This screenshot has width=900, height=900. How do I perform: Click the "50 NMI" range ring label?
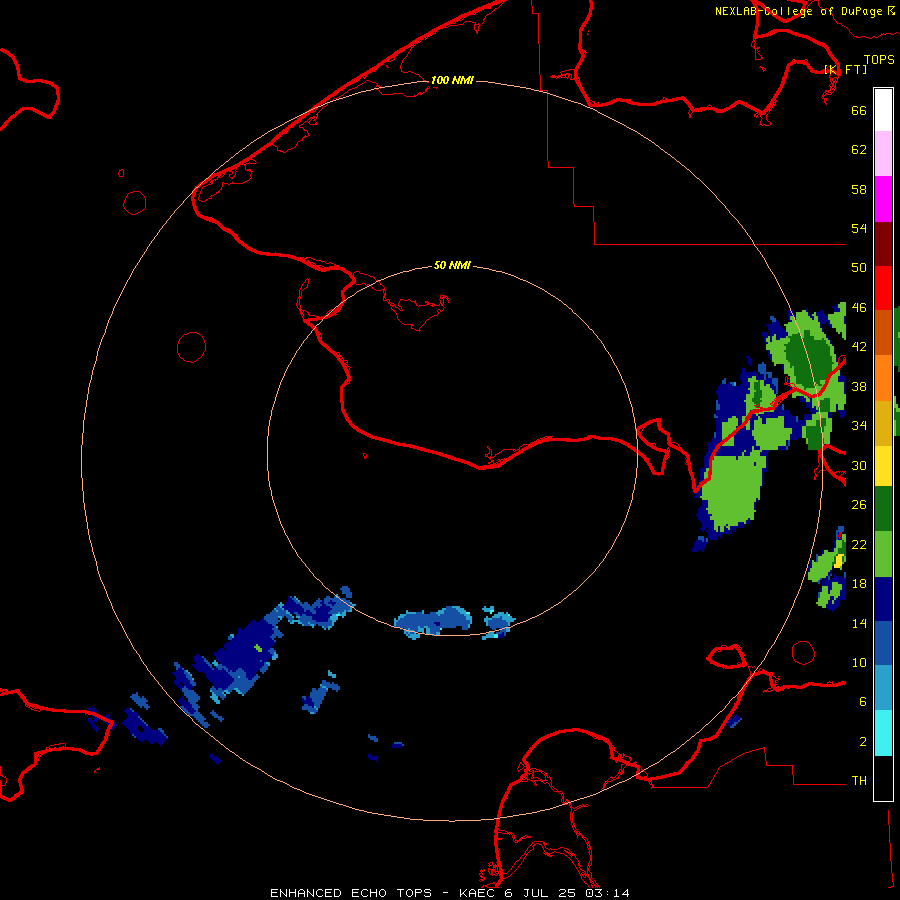[452, 265]
